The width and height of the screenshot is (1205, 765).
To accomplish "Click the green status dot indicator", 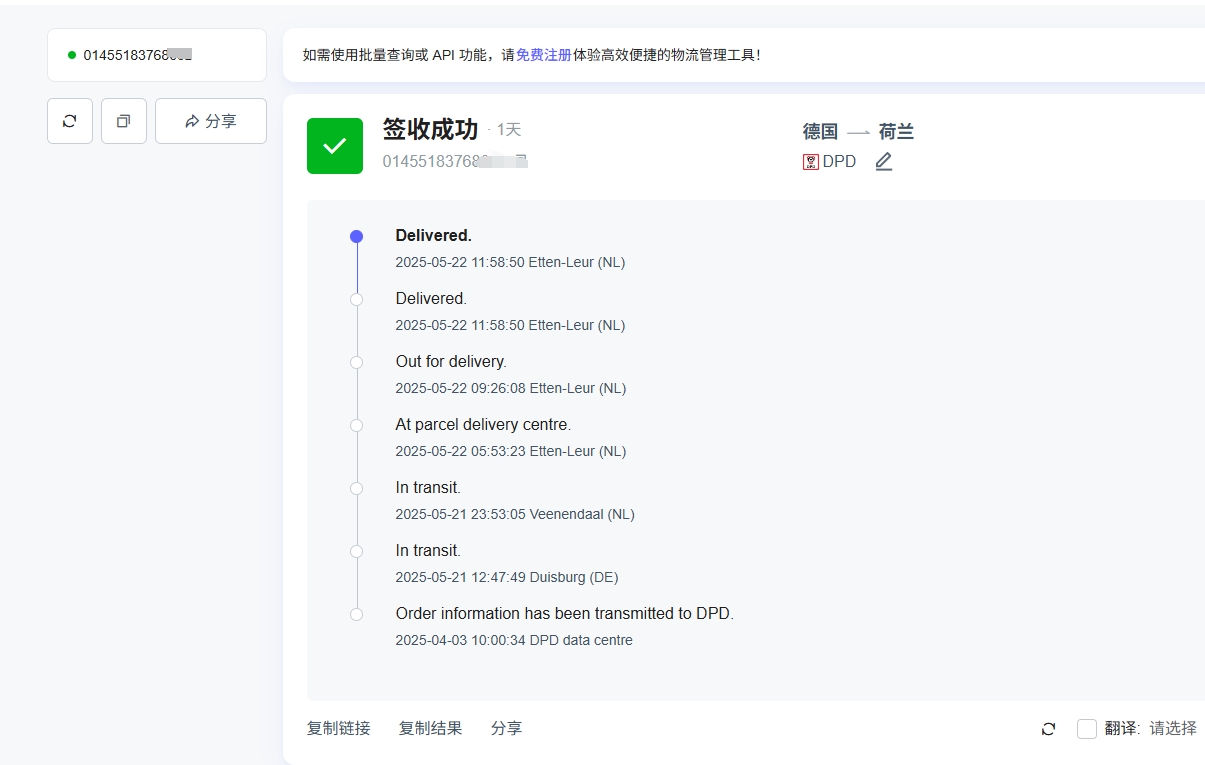I will [70, 55].
